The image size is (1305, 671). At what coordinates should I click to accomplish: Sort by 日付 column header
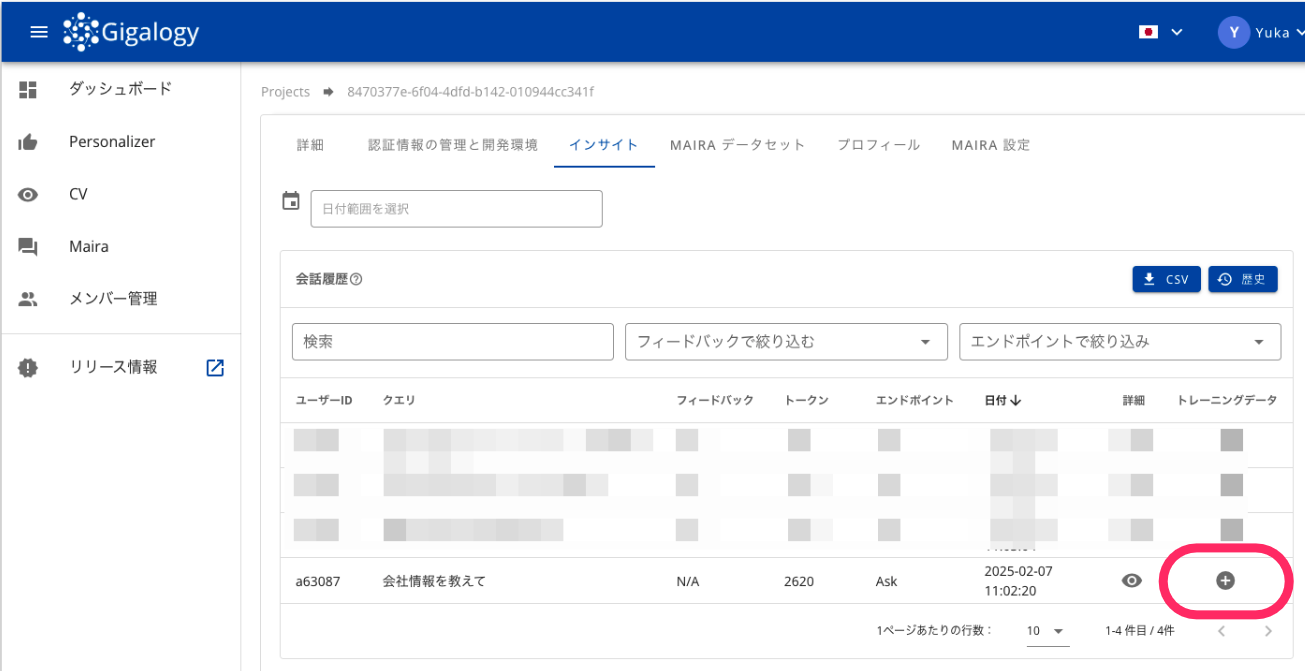pos(1002,400)
